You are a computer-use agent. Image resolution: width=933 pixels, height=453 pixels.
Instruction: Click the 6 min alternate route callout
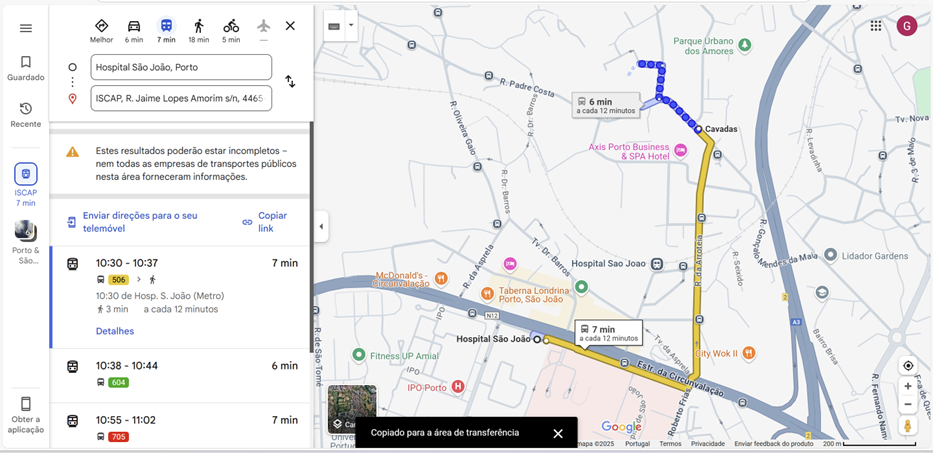(606, 105)
